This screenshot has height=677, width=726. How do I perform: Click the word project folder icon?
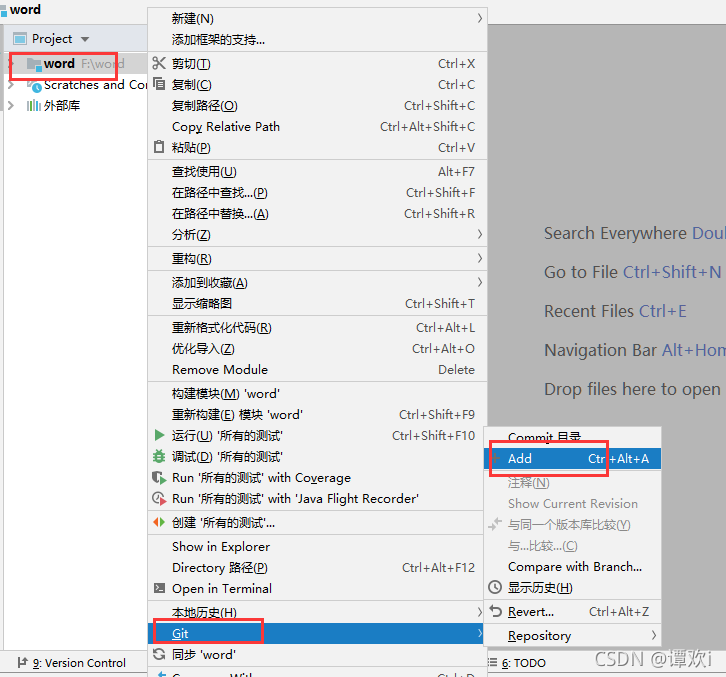coord(34,64)
